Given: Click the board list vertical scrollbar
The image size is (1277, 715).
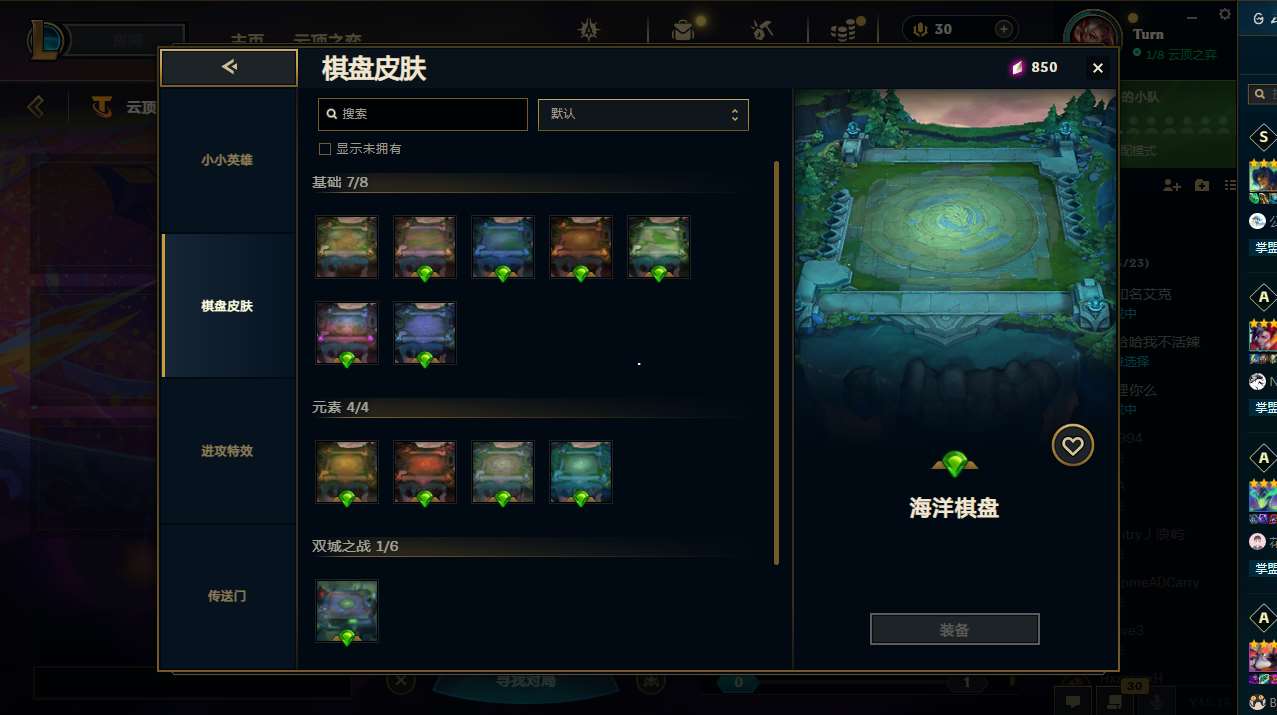Looking at the screenshot, I should pyautogui.click(x=776, y=363).
